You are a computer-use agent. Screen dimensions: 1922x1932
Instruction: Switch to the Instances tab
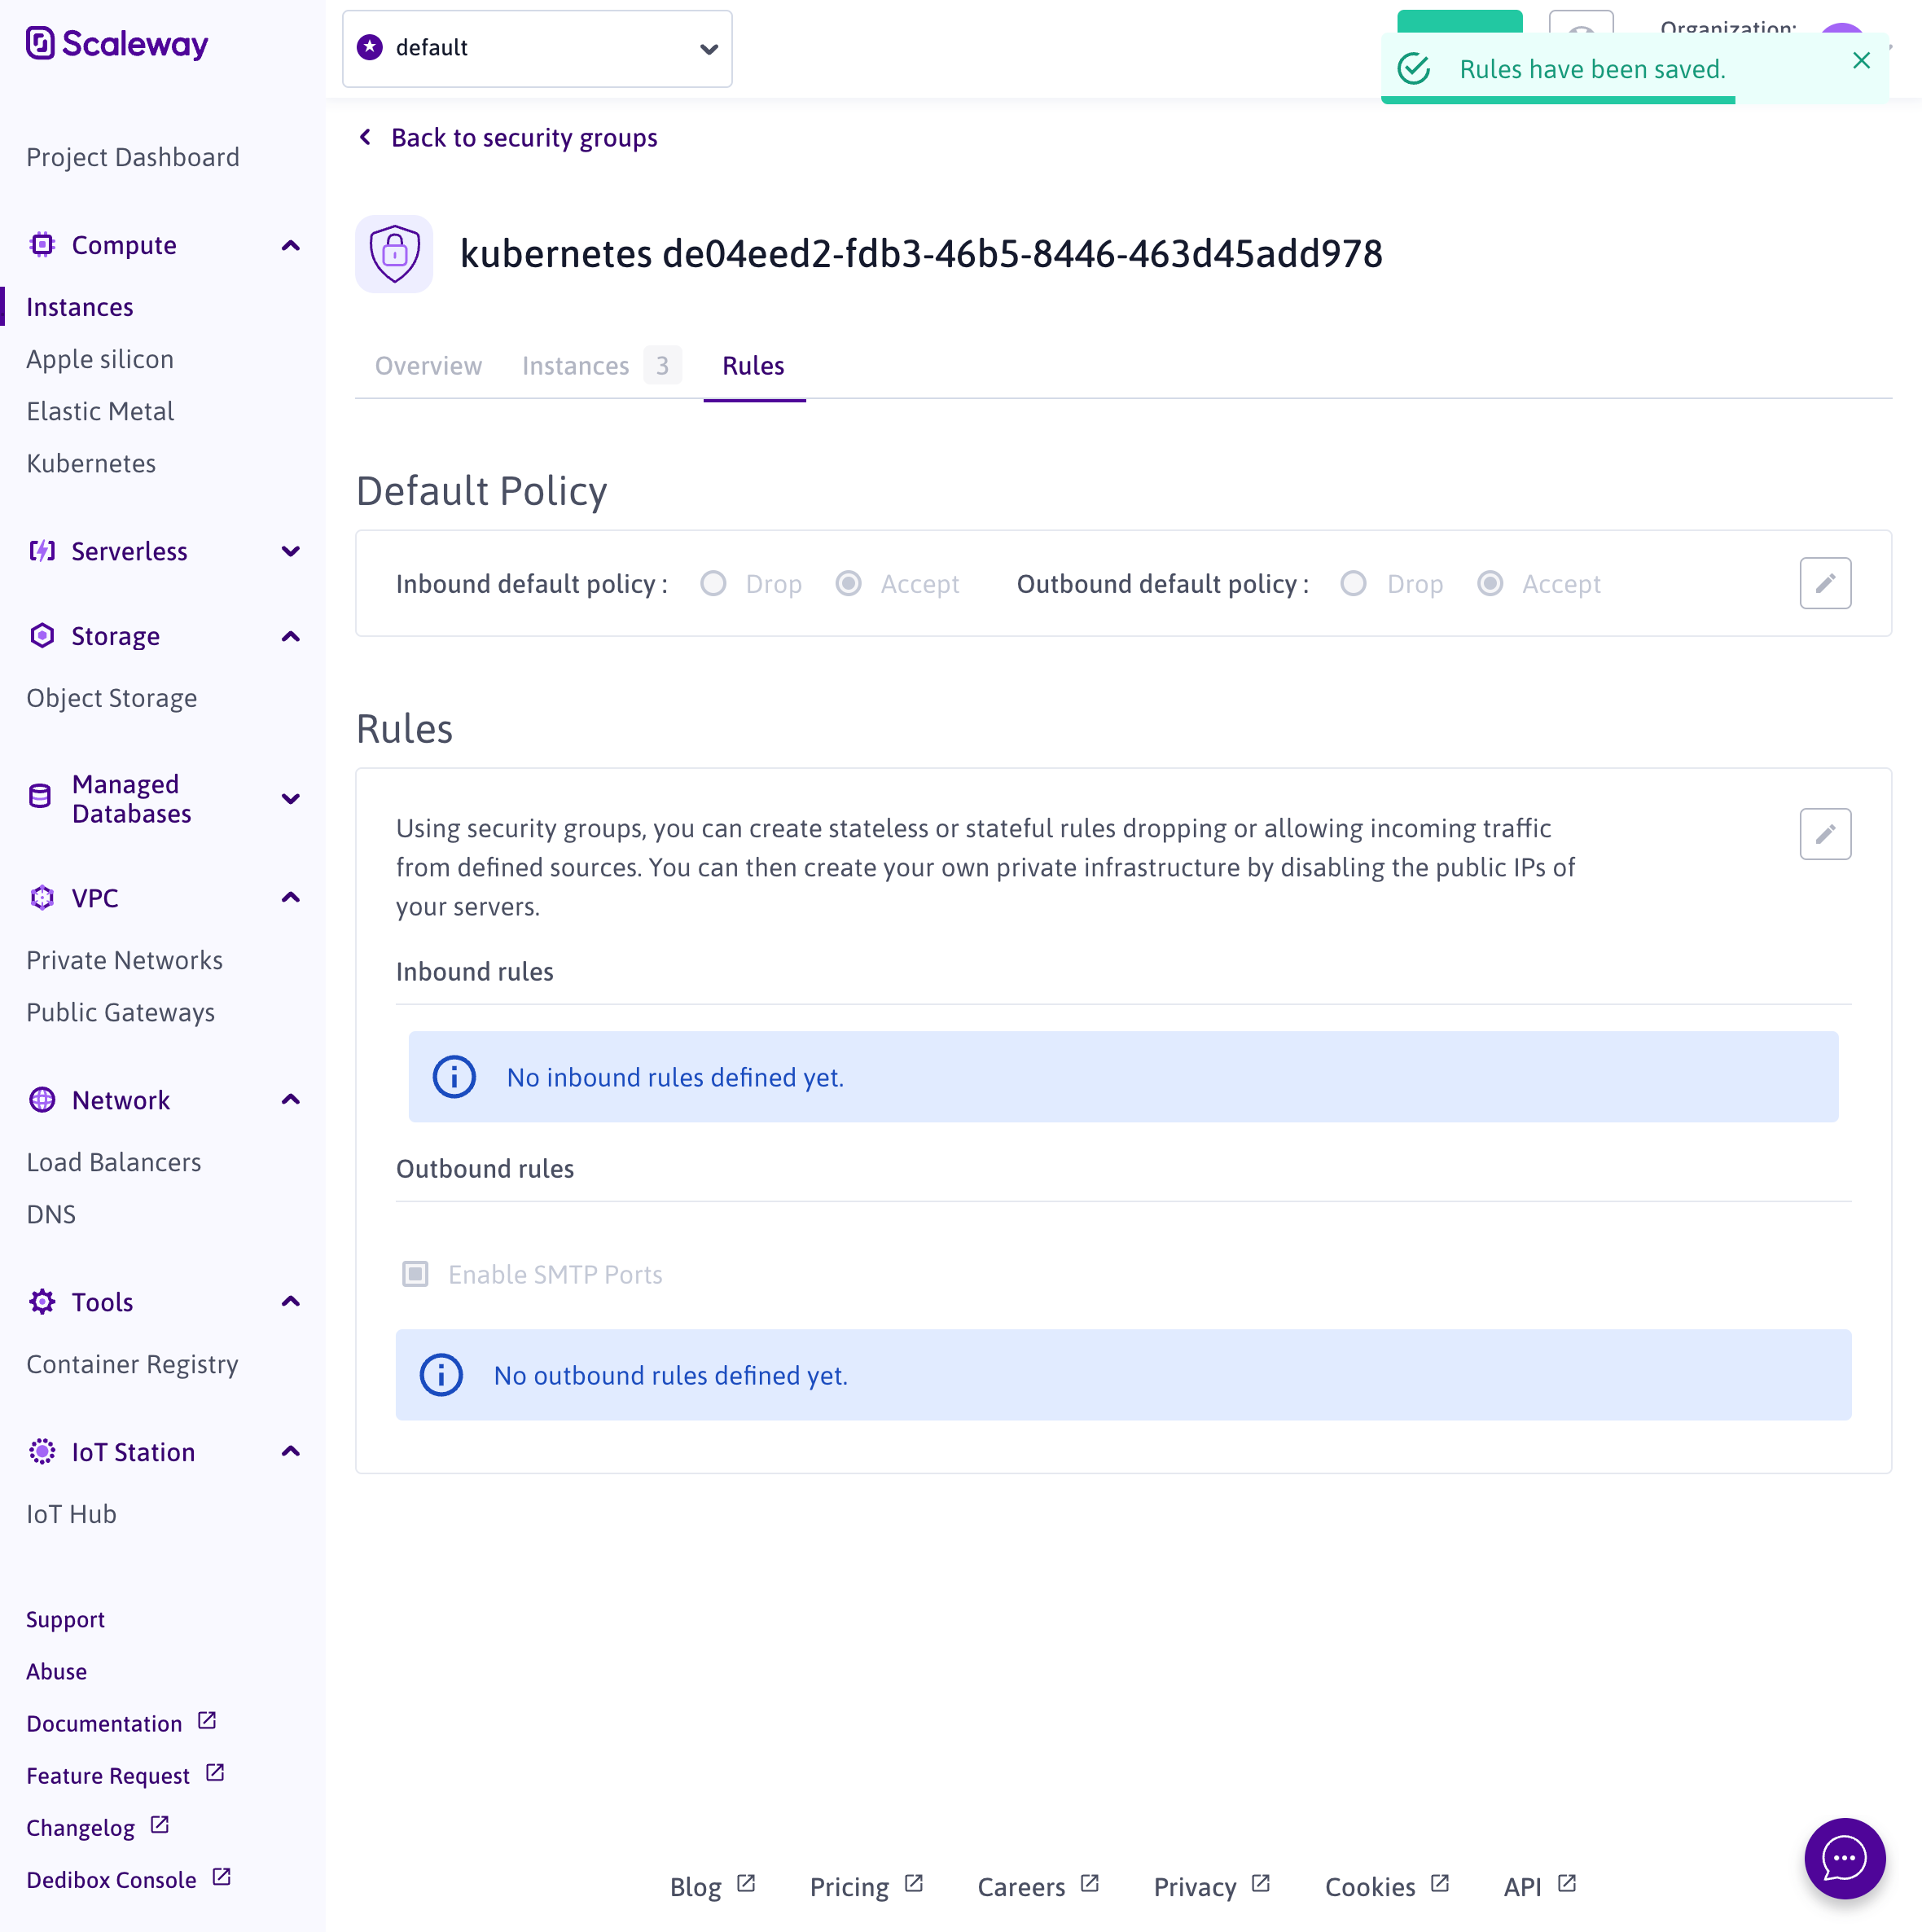(576, 366)
